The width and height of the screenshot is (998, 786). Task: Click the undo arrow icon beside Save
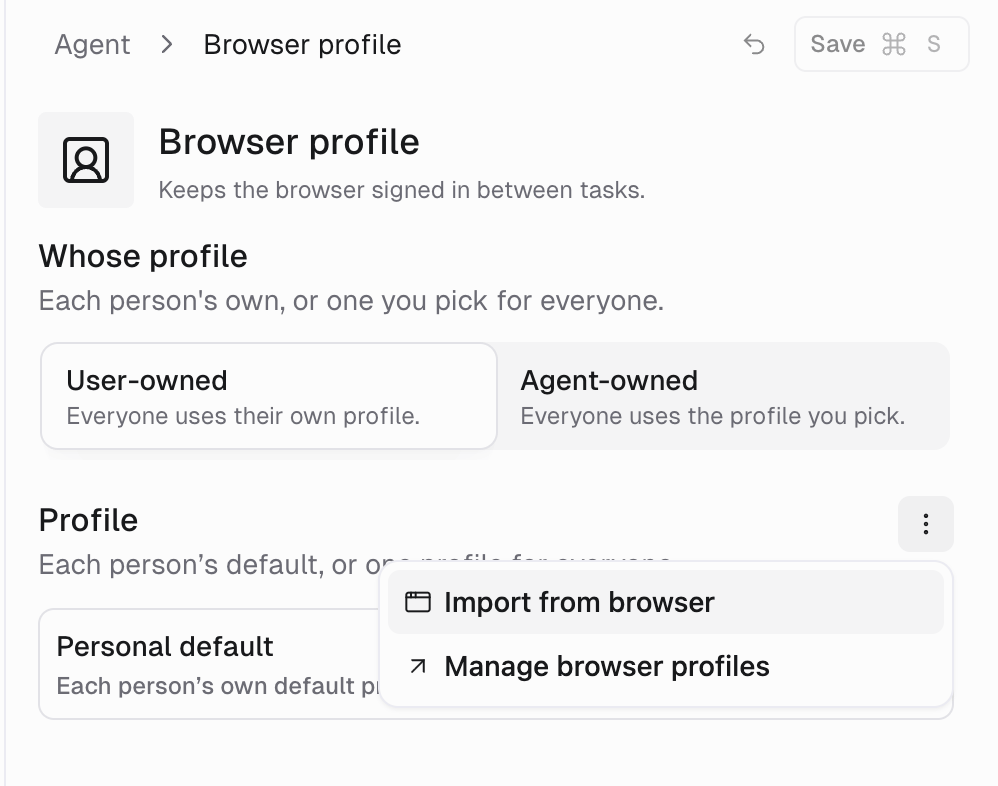pyautogui.click(x=754, y=45)
